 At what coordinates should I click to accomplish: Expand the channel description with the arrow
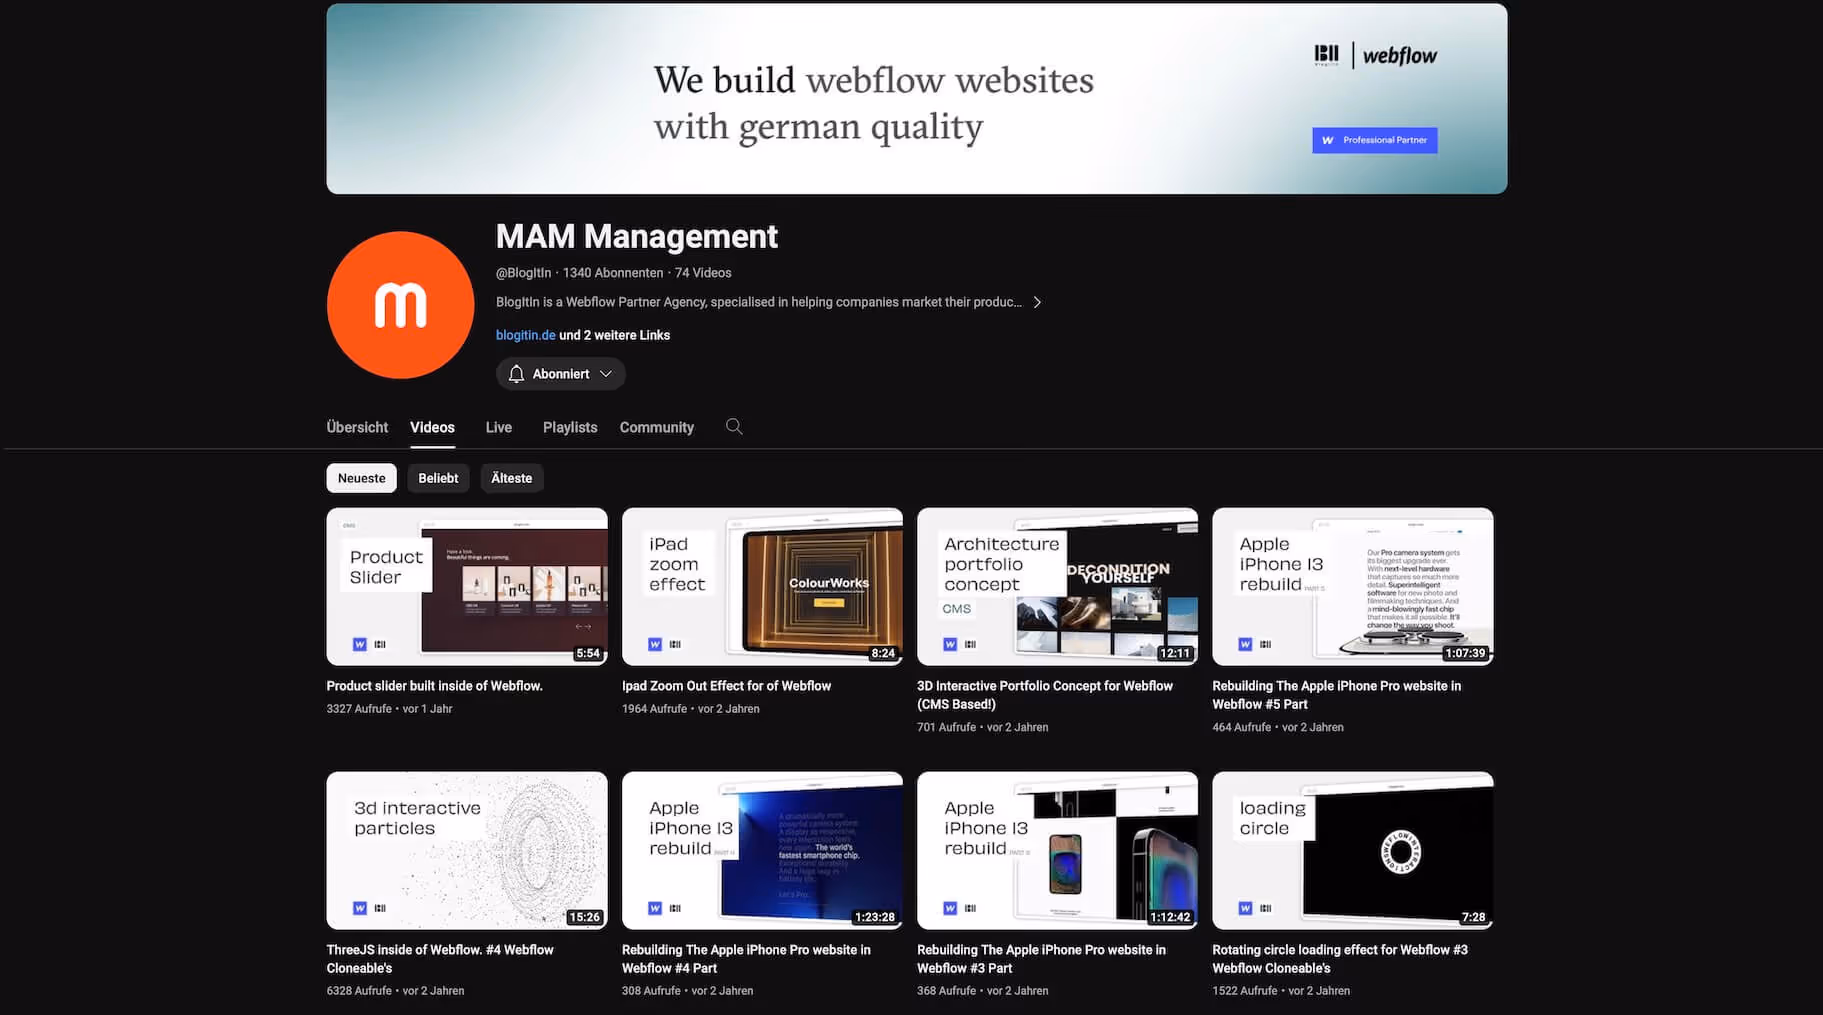point(1037,302)
